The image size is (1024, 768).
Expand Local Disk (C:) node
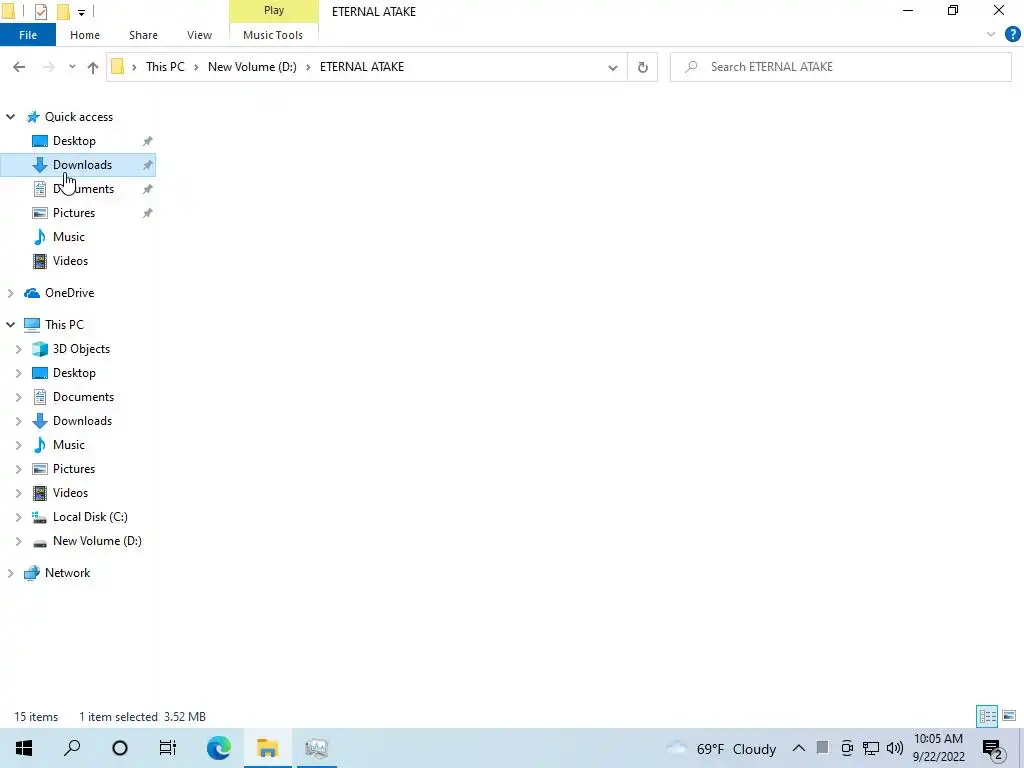(x=18, y=517)
